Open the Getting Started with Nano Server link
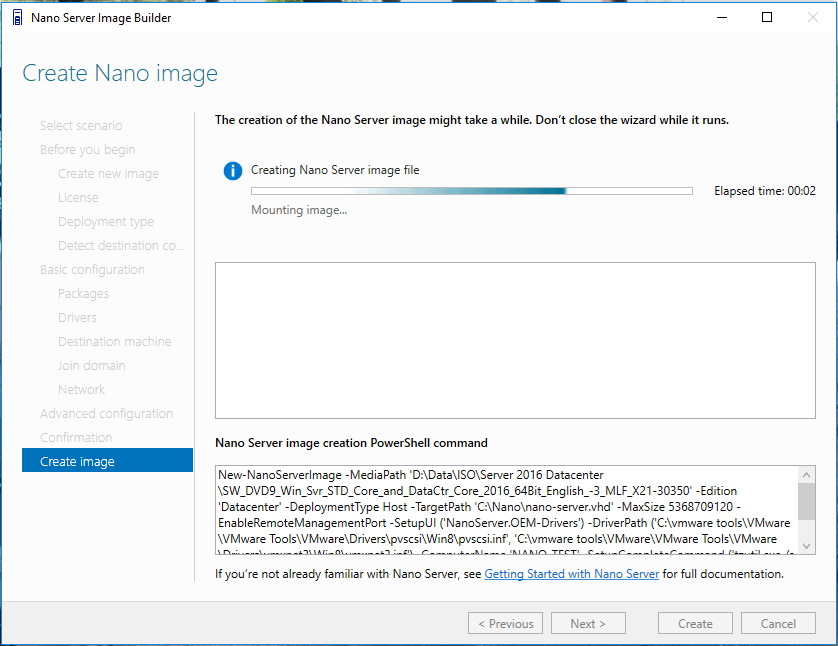 point(572,574)
